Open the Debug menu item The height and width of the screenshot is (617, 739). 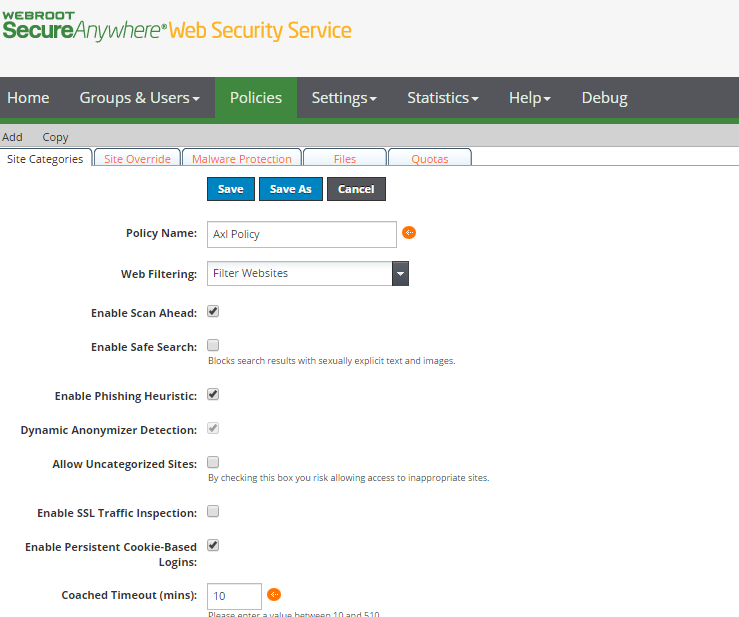point(604,98)
